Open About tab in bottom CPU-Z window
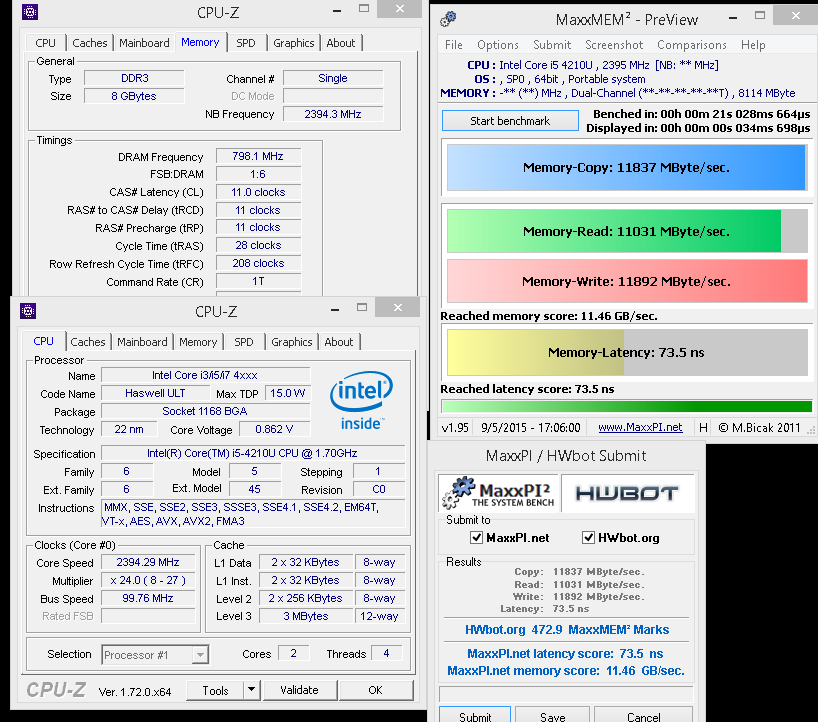The width and height of the screenshot is (818, 722). pyautogui.click(x=339, y=342)
